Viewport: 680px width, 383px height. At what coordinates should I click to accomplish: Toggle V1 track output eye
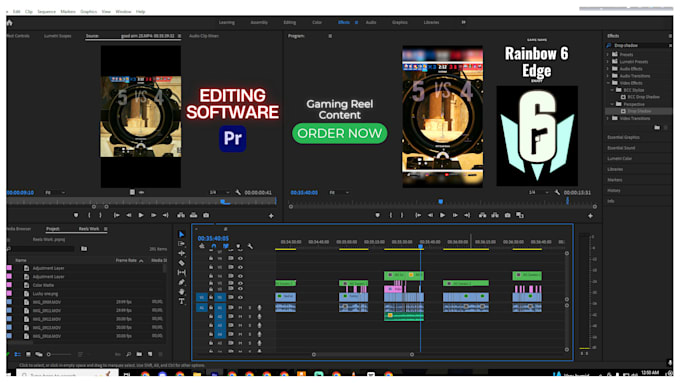click(x=240, y=298)
